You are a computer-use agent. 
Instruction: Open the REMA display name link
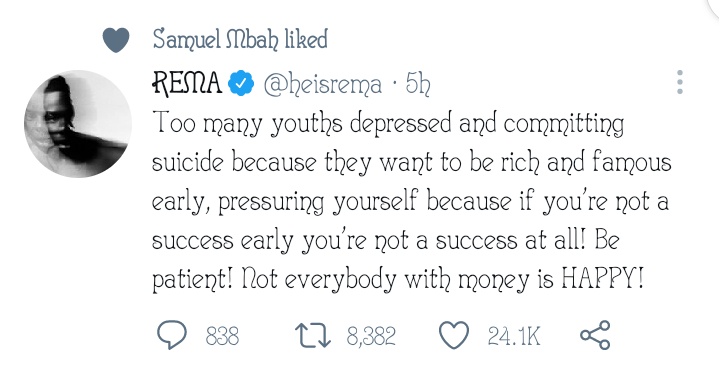pyautogui.click(x=187, y=83)
